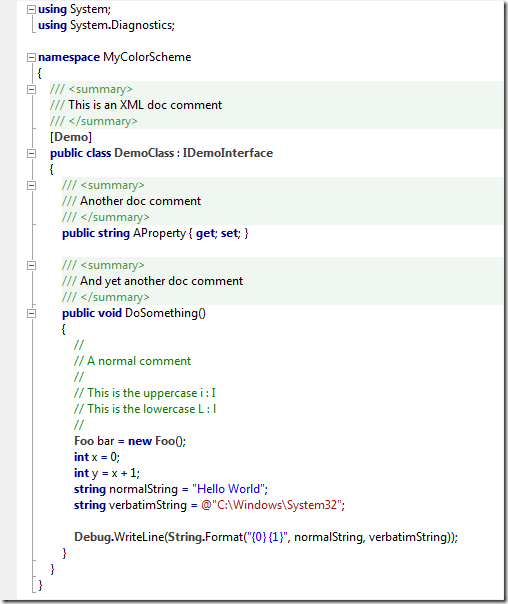Click the 'Foo bar = new Foo();' line

pyautogui.click(x=130, y=441)
